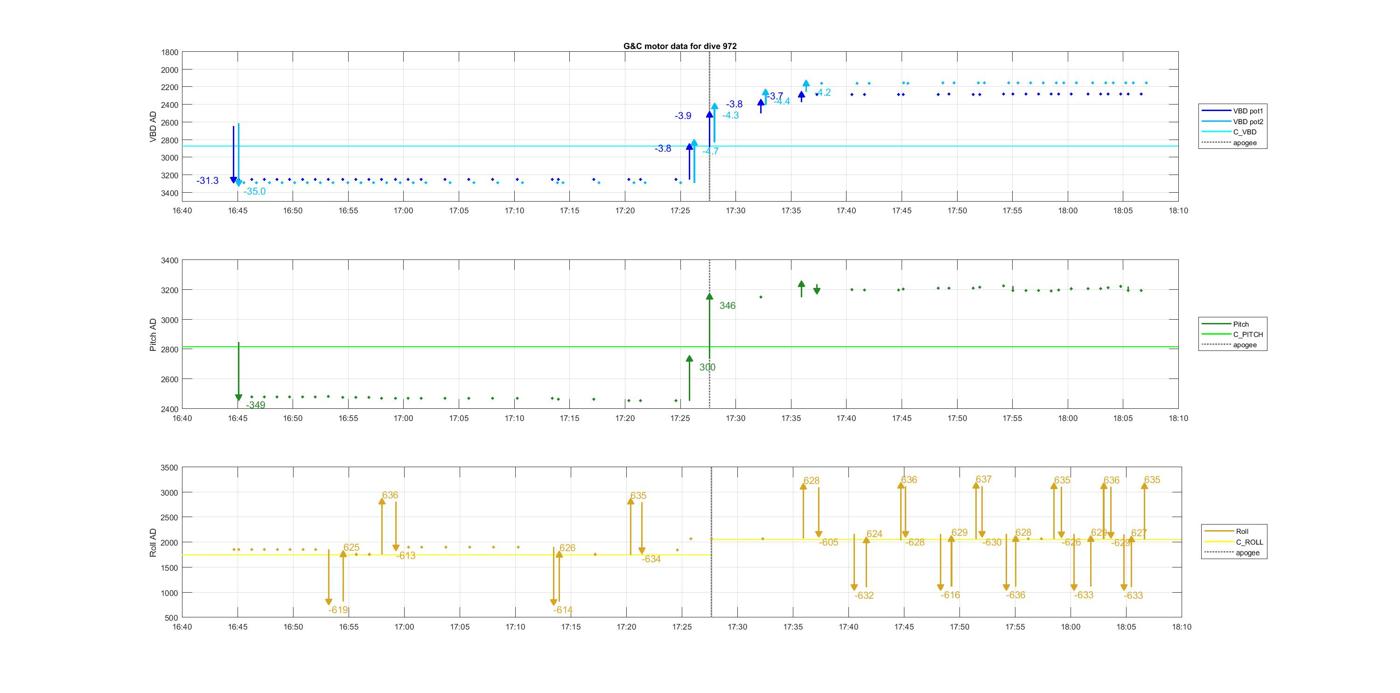1400x693 pixels.
Task: Click the '-632' roll data label
Action: (x=864, y=595)
